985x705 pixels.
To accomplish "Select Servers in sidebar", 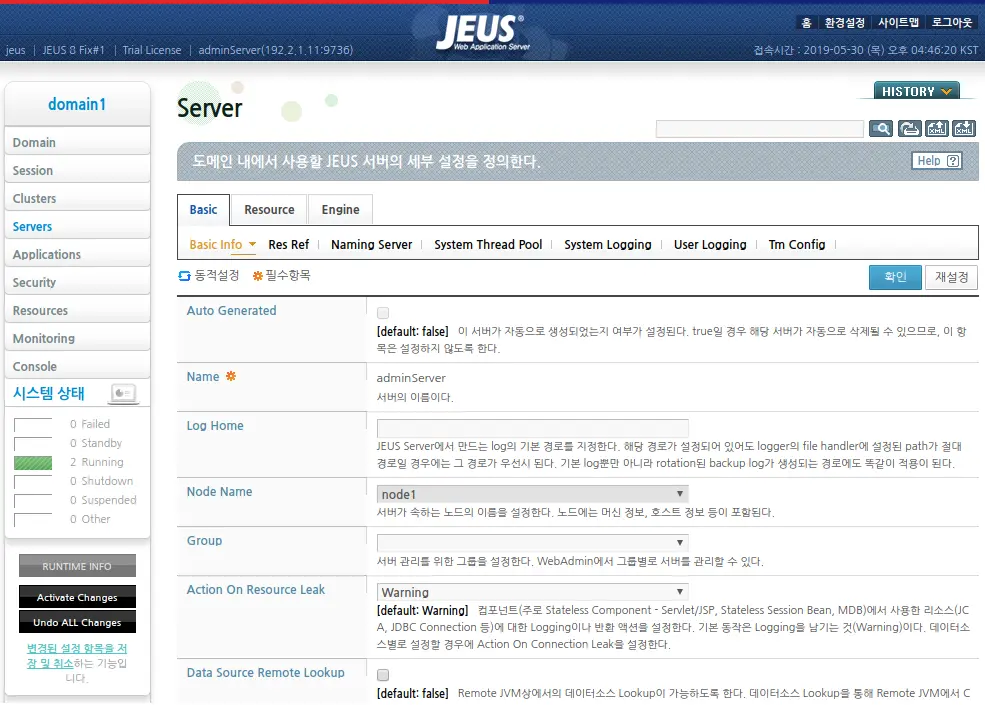I will click(x=77, y=226).
